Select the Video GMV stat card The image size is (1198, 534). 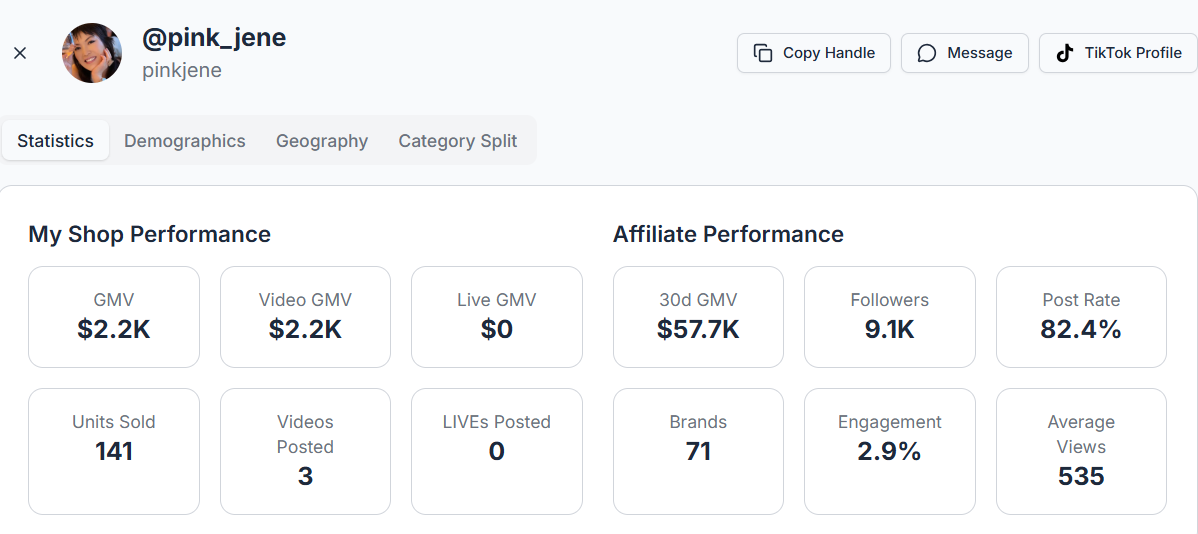[x=306, y=316]
